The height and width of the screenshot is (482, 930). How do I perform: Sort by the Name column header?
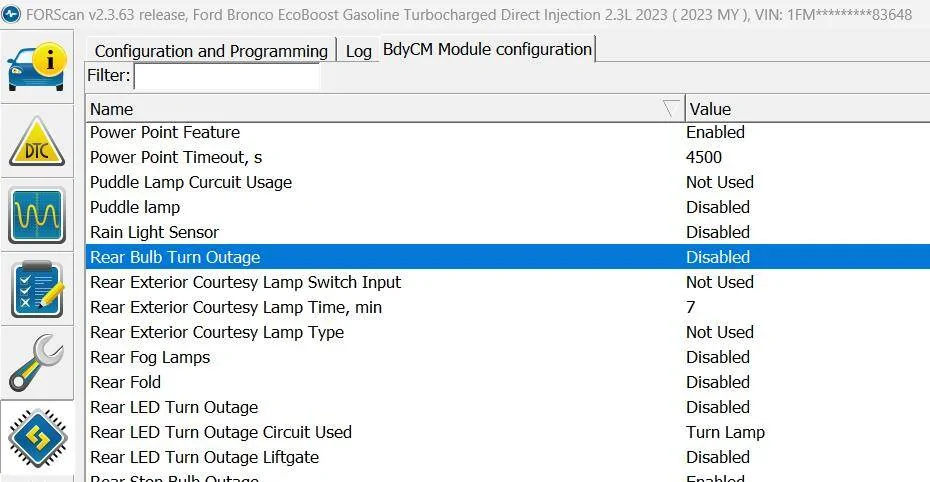[x=385, y=109]
